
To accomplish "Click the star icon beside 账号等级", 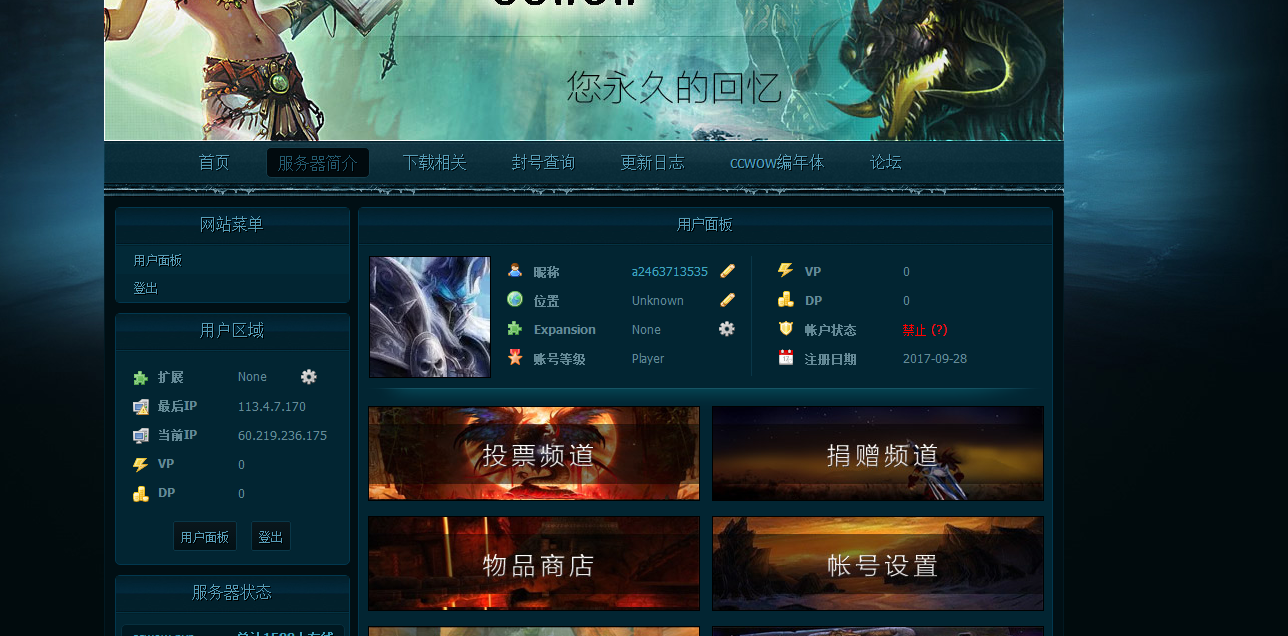I will pos(515,357).
